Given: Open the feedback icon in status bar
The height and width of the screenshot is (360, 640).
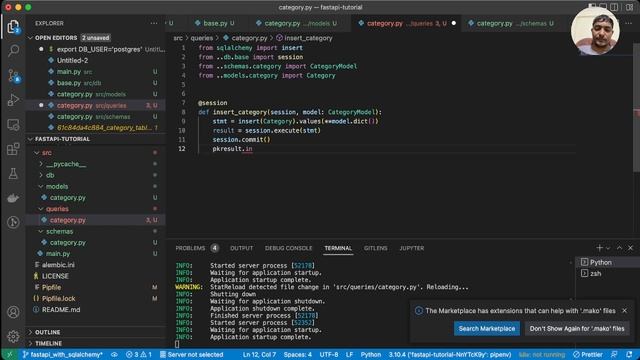Looking at the screenshot, I should 614,354.
